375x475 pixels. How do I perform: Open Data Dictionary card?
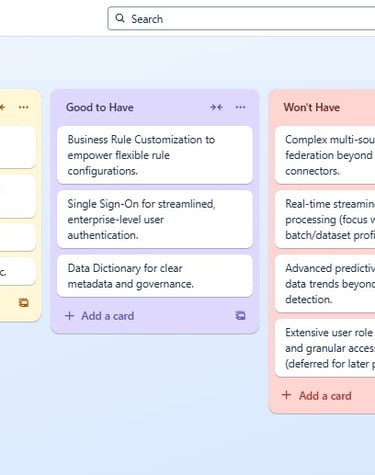point(155,276)
